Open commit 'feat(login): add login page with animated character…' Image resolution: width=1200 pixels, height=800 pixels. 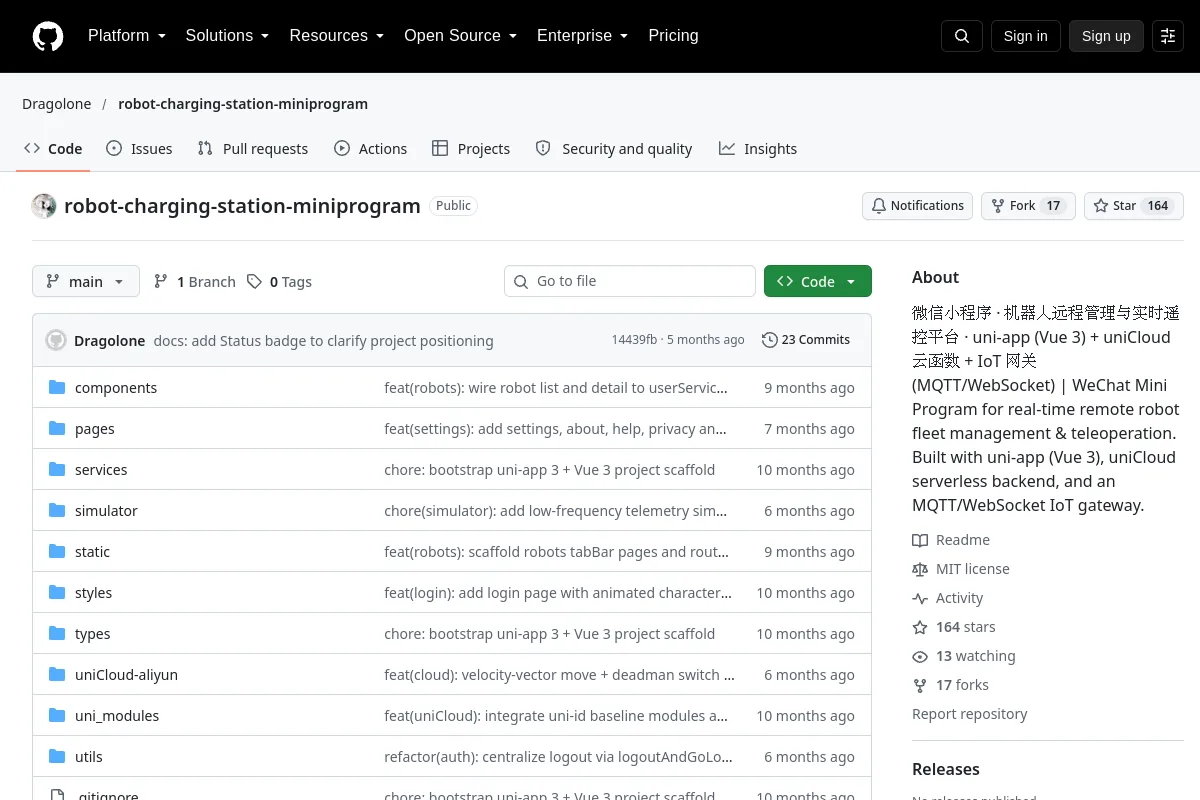558,592
